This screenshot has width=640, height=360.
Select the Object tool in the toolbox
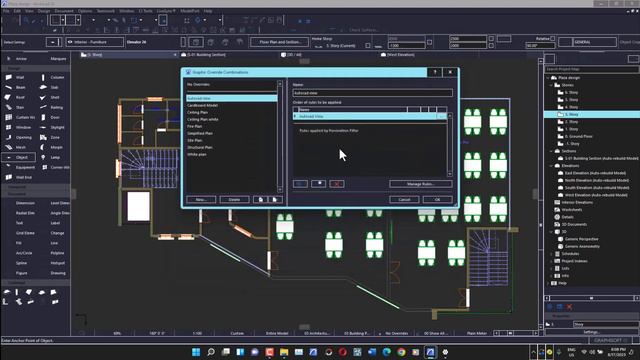click(x=19, y=157)
